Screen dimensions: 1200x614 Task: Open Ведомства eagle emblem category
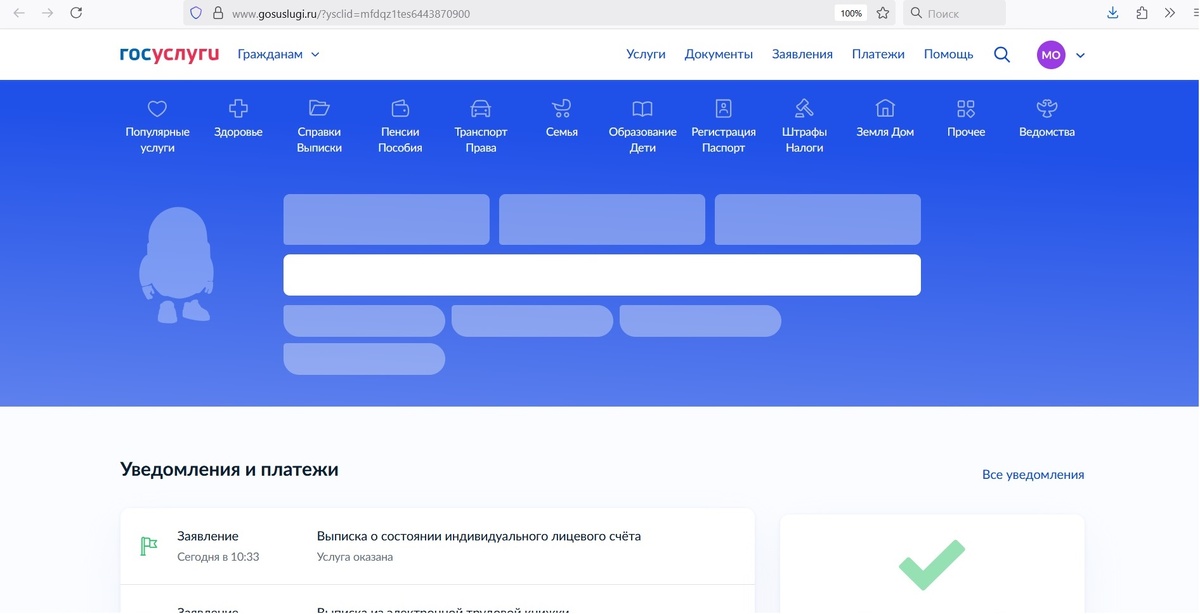[1047, 118]
